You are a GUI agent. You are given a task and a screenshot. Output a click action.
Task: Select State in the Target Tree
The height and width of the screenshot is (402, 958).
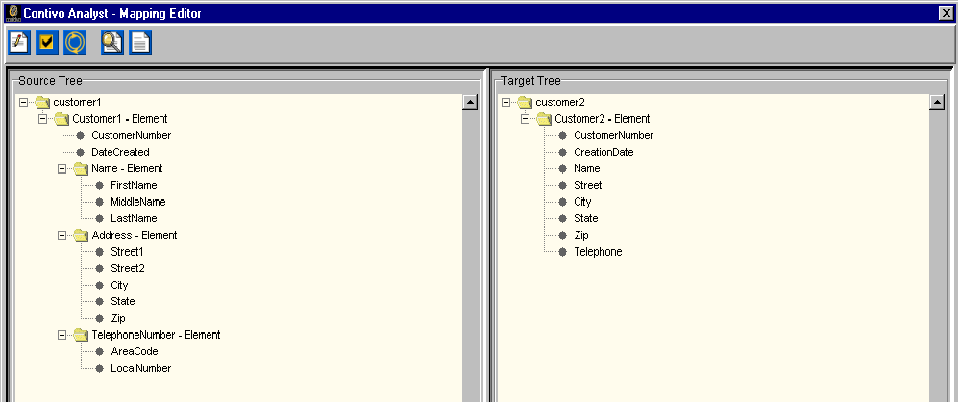click(x=587, y=218)
